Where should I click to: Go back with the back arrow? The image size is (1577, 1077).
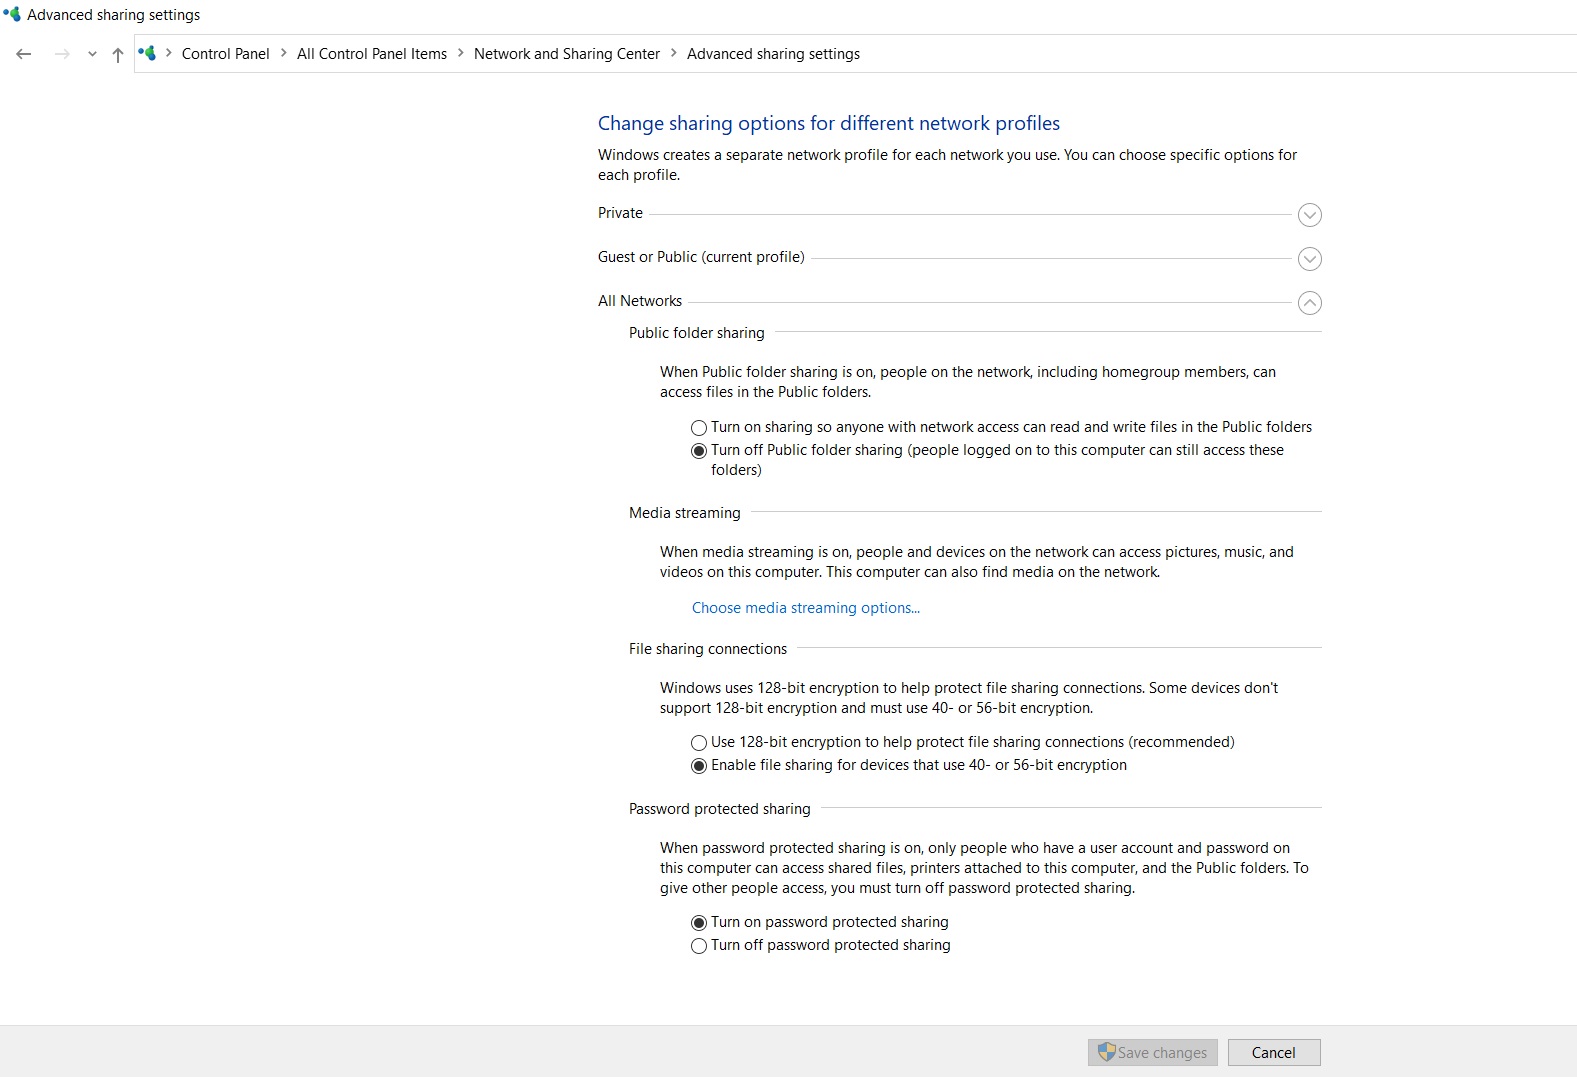(24, 54)
